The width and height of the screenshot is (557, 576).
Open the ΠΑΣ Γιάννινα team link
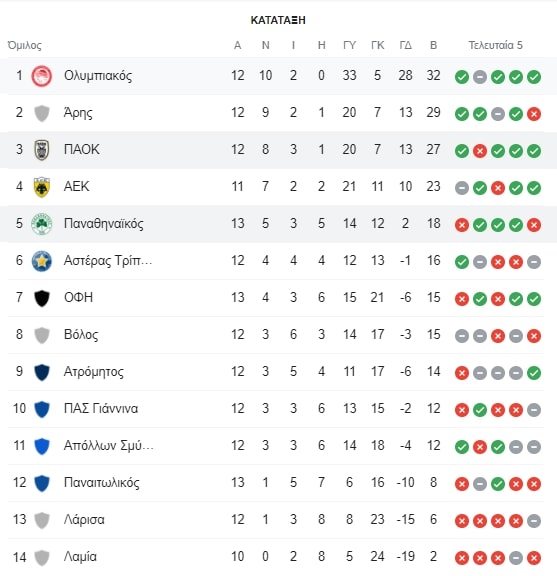(101, 408)
